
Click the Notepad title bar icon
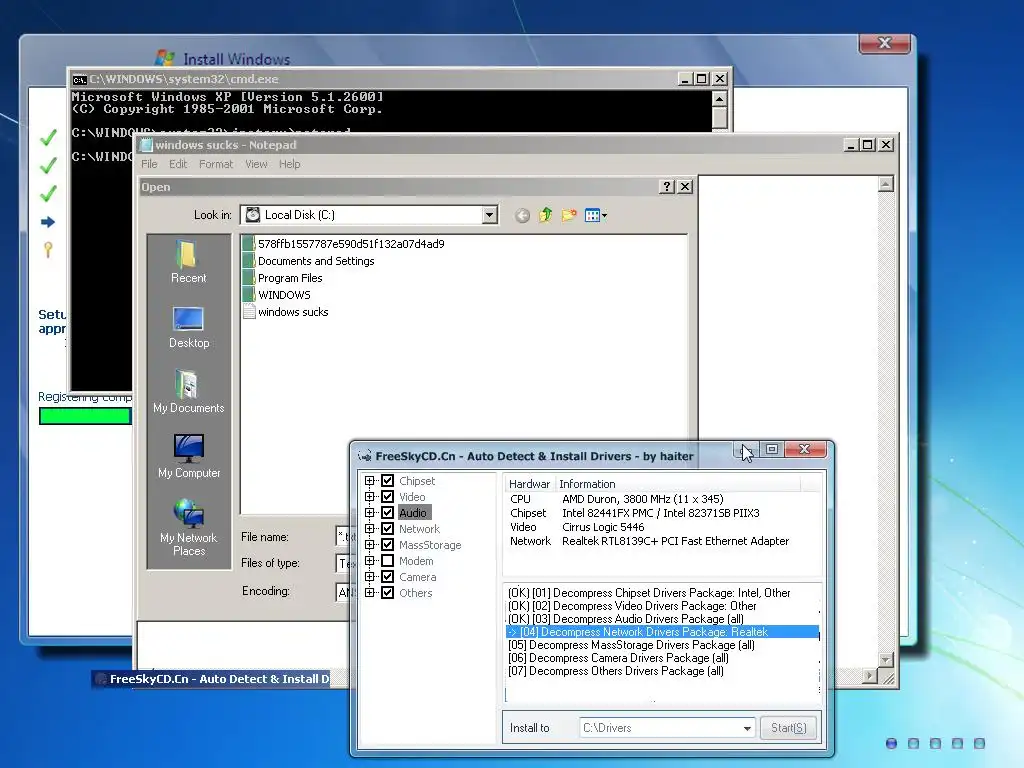coord(146,145)
